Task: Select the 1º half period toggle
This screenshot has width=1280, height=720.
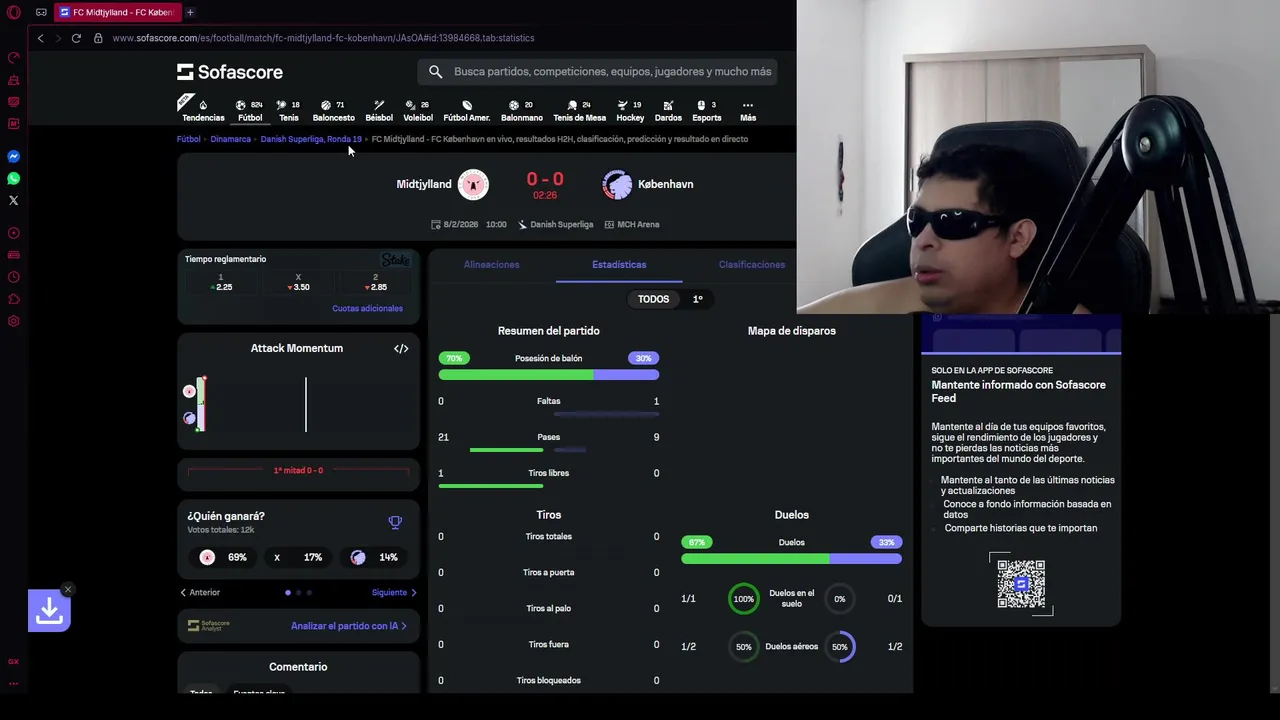Action: pyautogui.click(x=697, y=299)
